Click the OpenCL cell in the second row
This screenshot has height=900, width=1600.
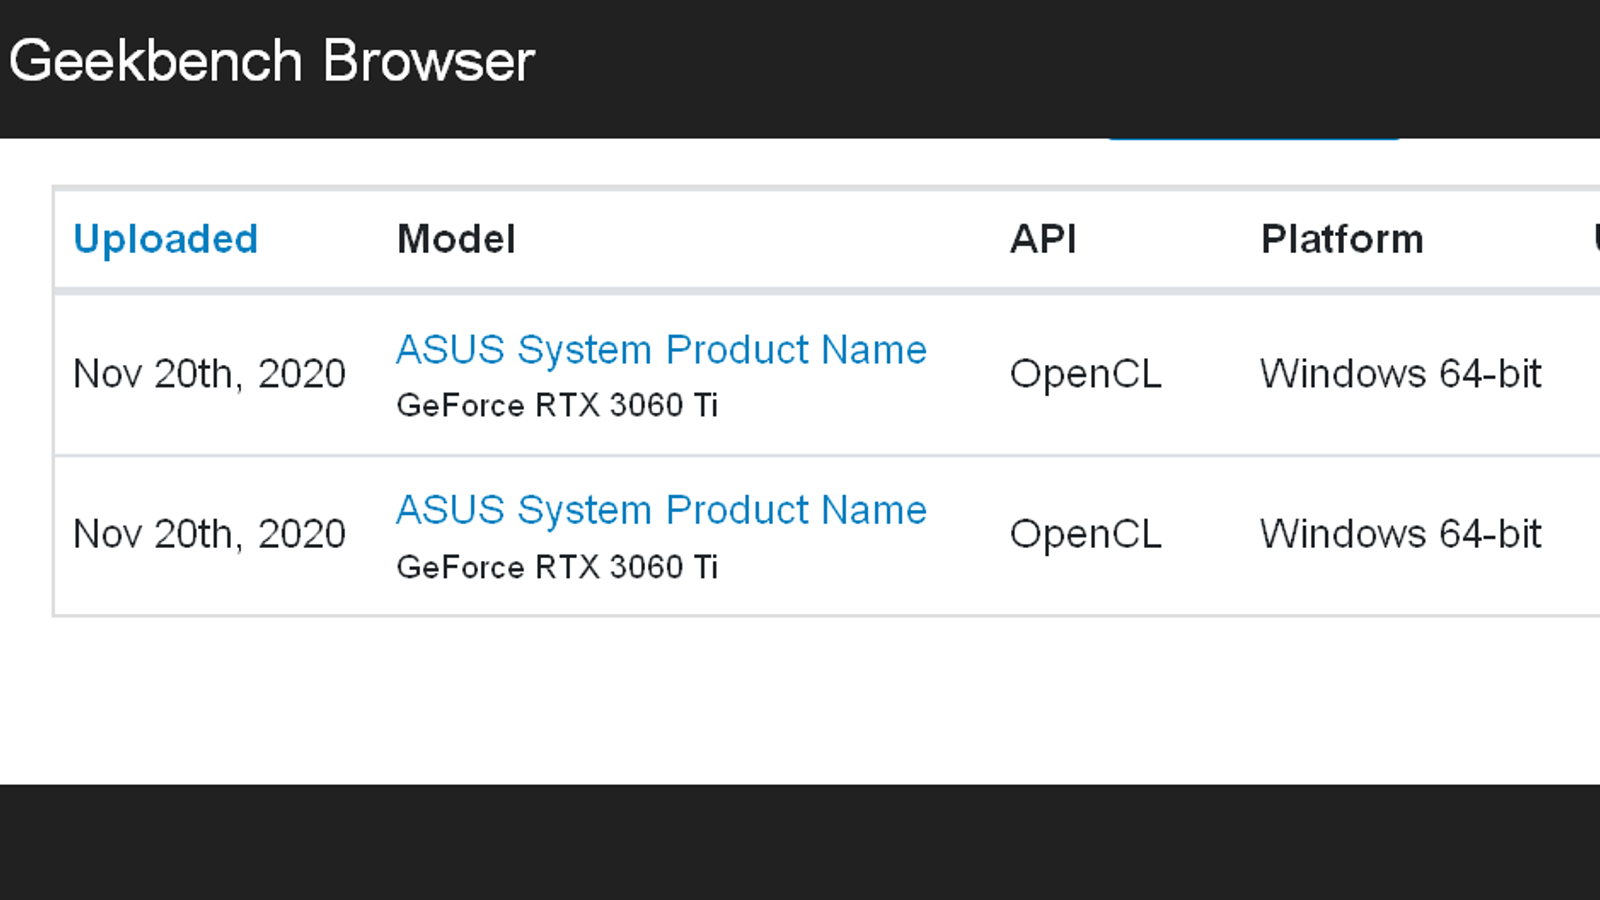click(x=1085, y=534)
